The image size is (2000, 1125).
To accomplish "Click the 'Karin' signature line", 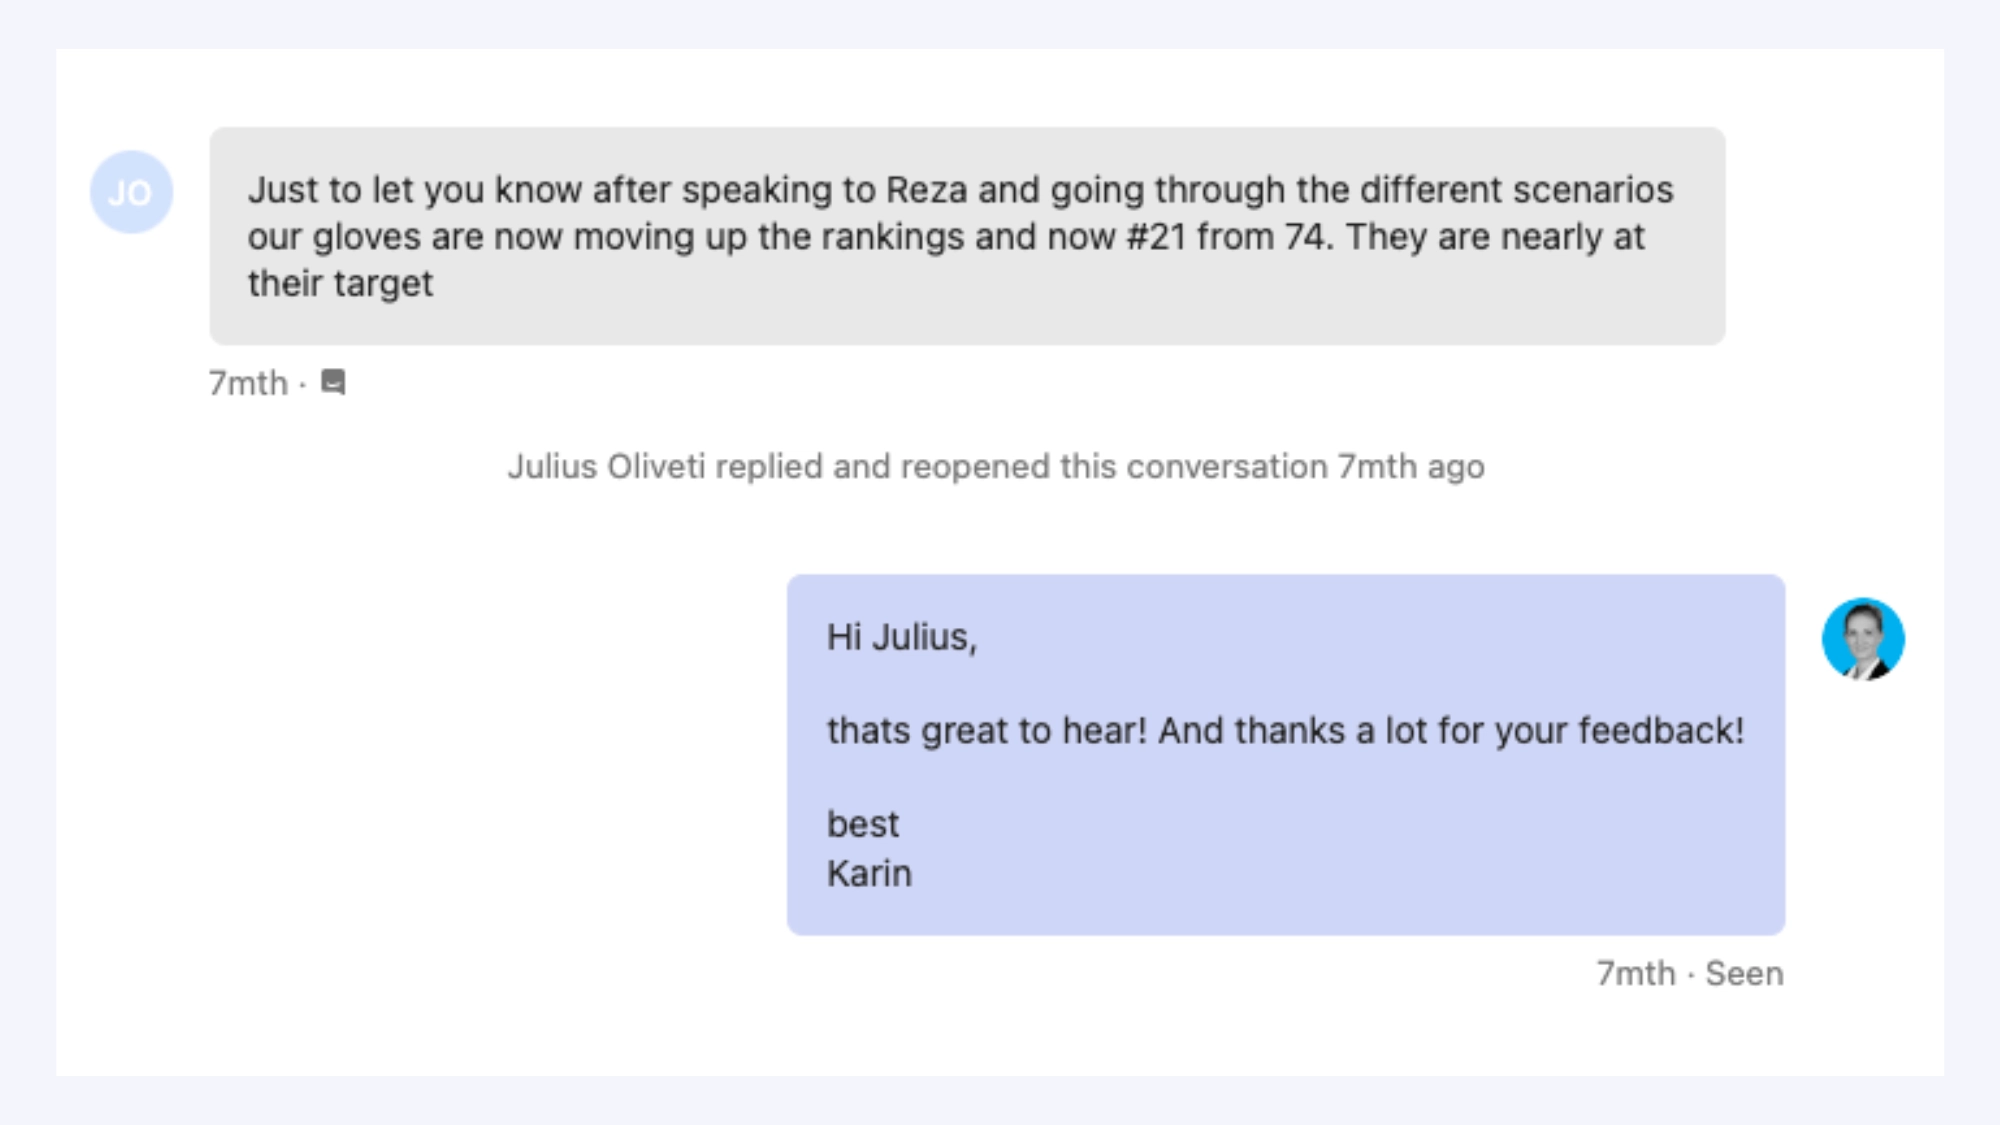I will tap(869, 874).
